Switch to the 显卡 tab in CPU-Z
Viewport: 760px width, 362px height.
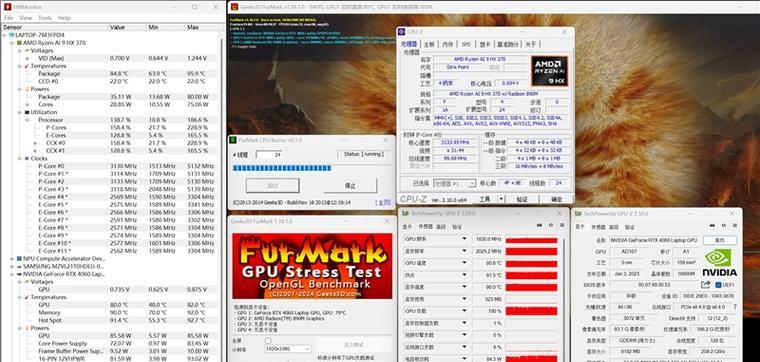485,44
